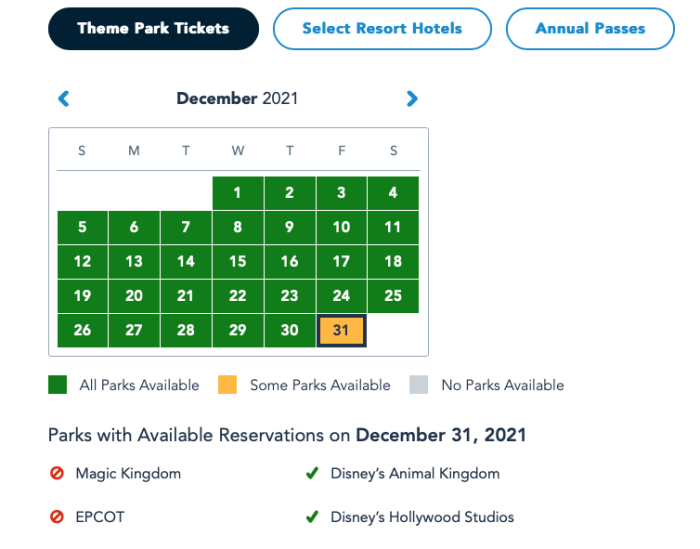Advance to next month with right arrow
This screenshot has width=700, height=549.
tap(412, 99)
